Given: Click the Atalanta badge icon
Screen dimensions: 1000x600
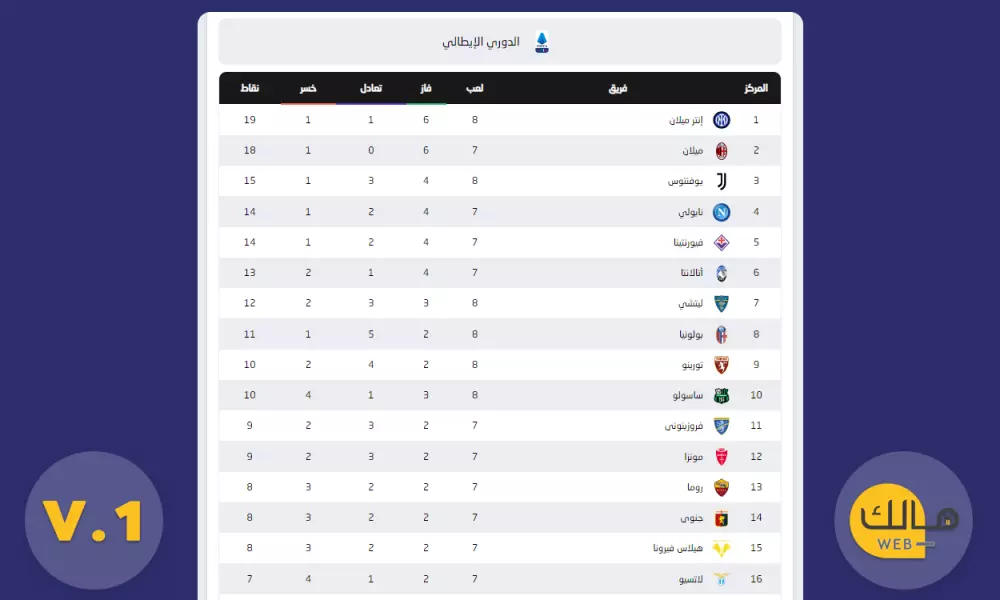Looking at the screenshot, I should (x=722, y=272).
